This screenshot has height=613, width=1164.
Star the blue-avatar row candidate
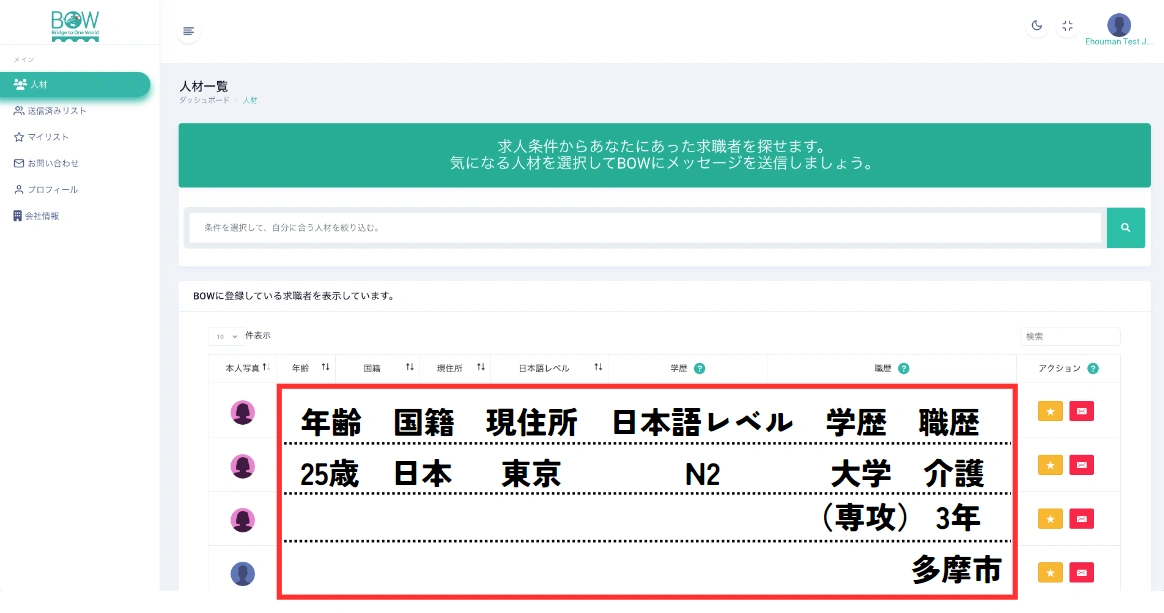point(1050,573)
